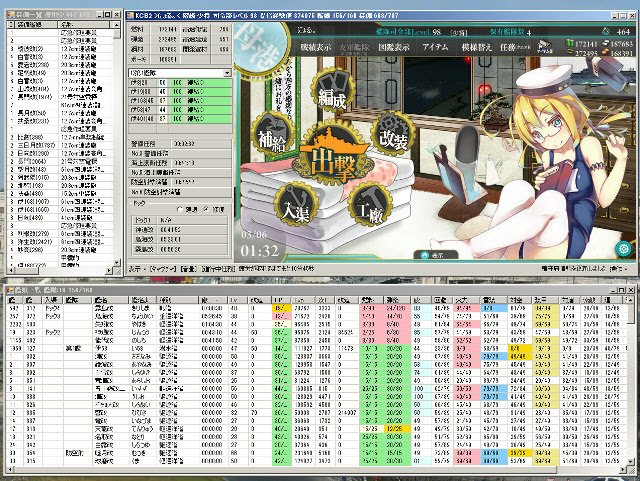Screen dimensions: 640x481
Task: Open the 補給 (supply) gear icon
Action: (272, 134)
